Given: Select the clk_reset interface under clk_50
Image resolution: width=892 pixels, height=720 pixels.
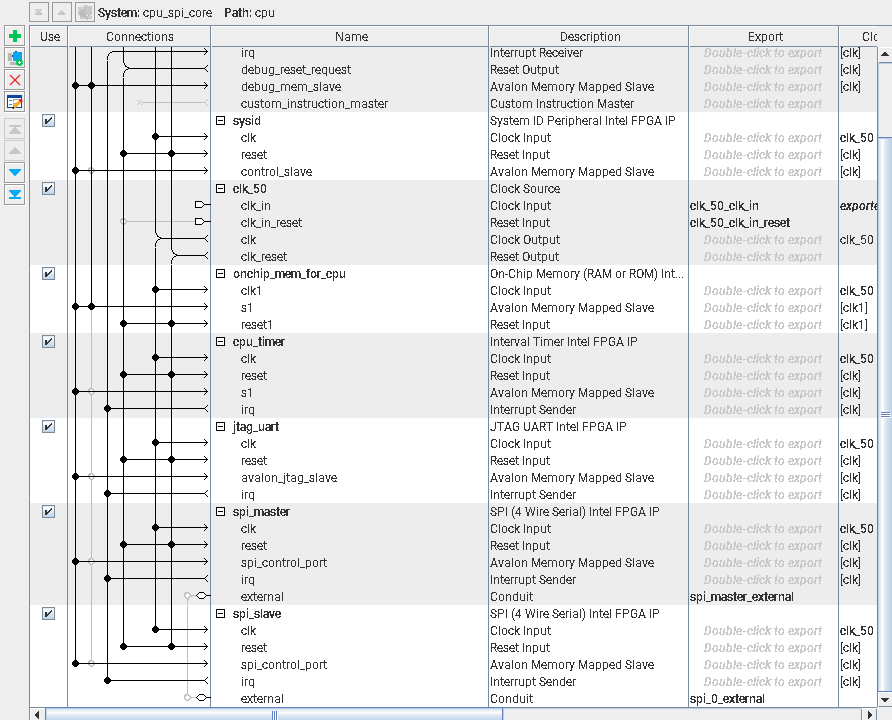Looking at the screenshot, I should [x=263, y=257].
